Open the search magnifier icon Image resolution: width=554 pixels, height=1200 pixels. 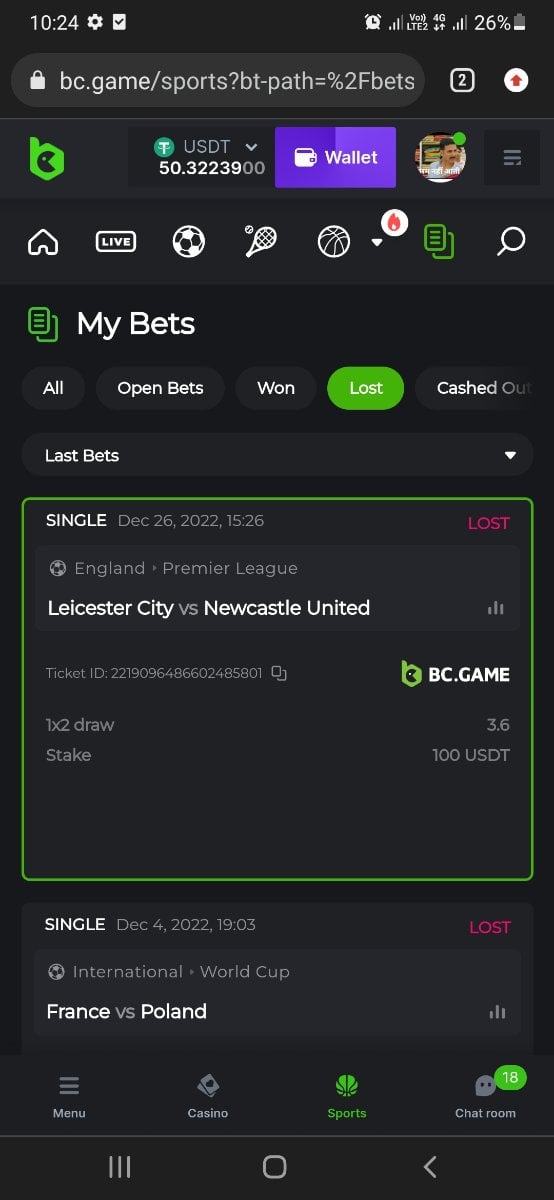click(511, 241)
